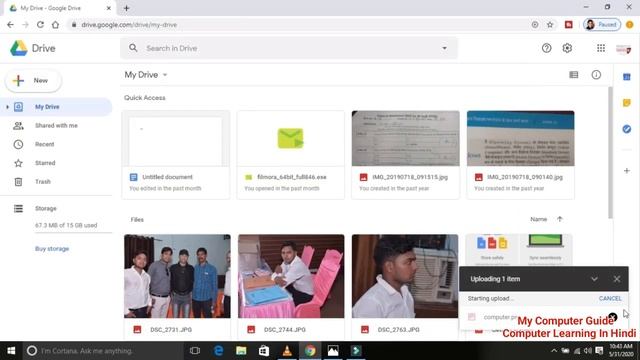Click the New button

[33, 80]
